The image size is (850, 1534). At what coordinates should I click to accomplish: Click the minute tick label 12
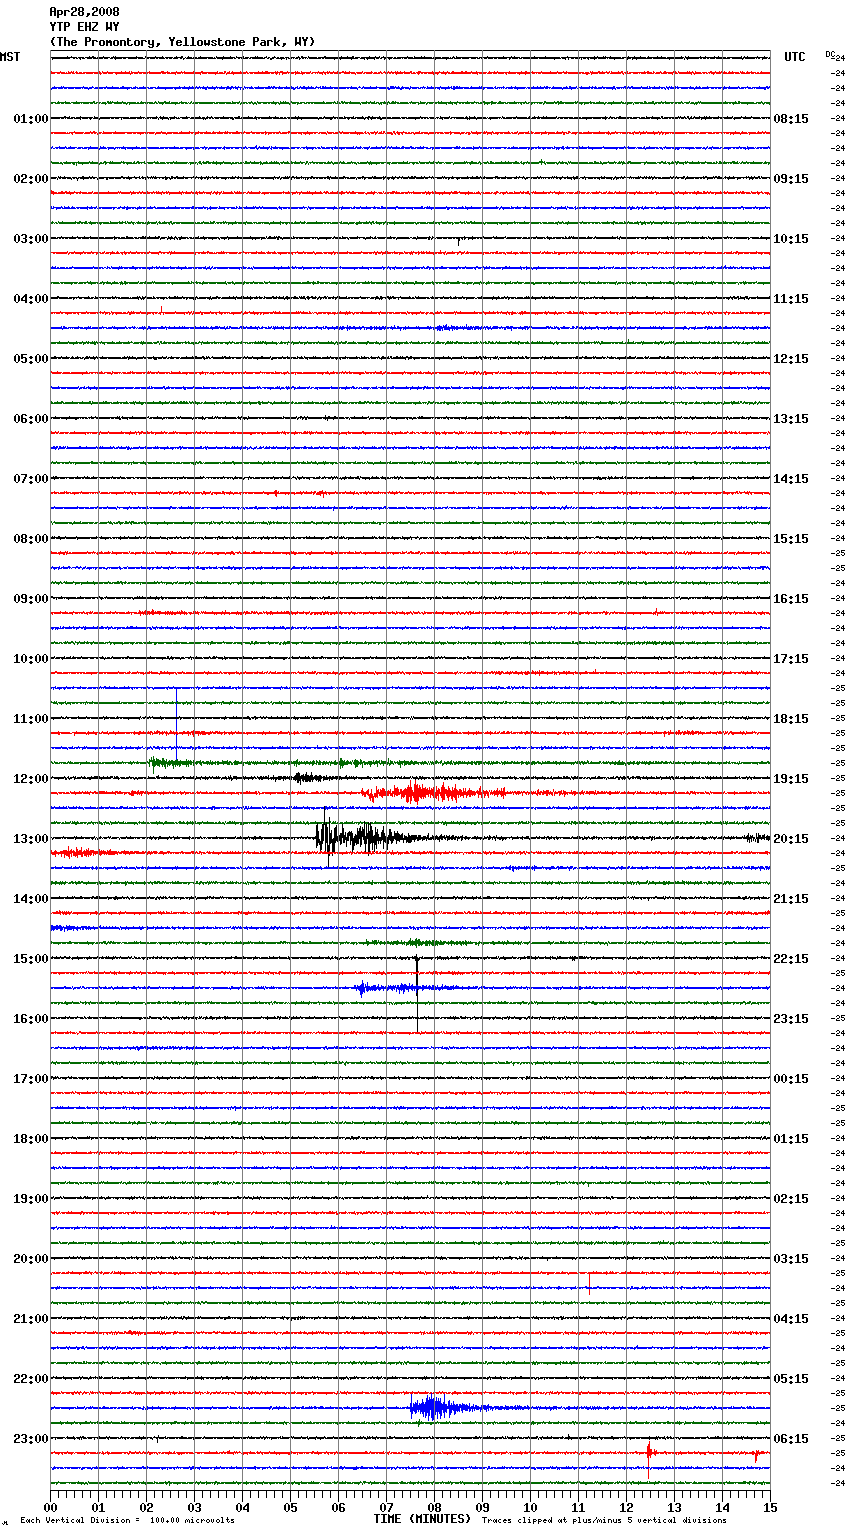coord(626,1507)
